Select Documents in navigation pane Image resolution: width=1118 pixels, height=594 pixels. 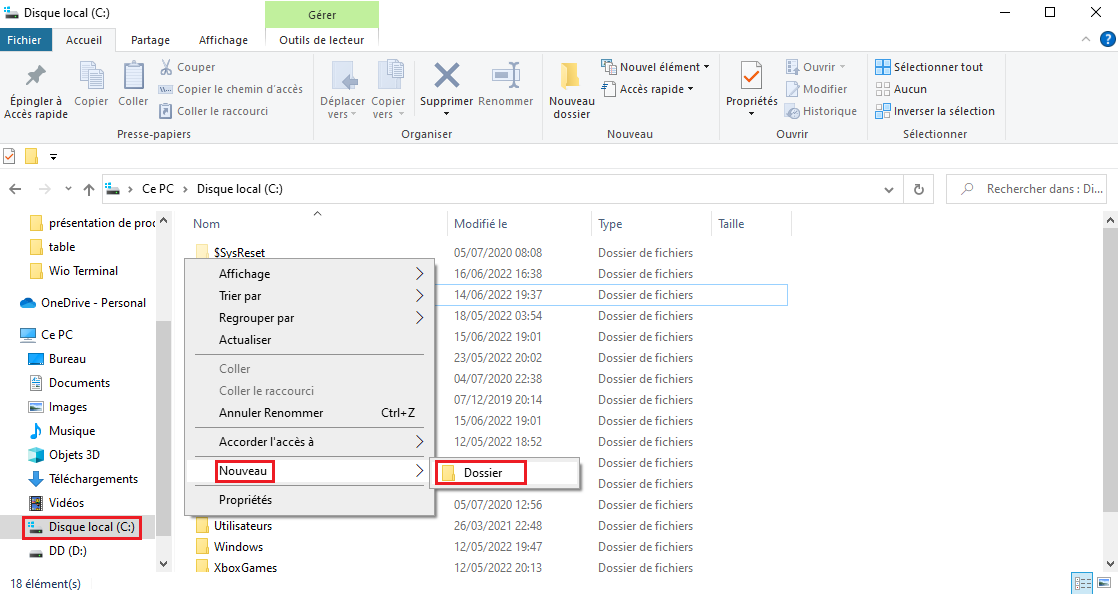(79, 383)
